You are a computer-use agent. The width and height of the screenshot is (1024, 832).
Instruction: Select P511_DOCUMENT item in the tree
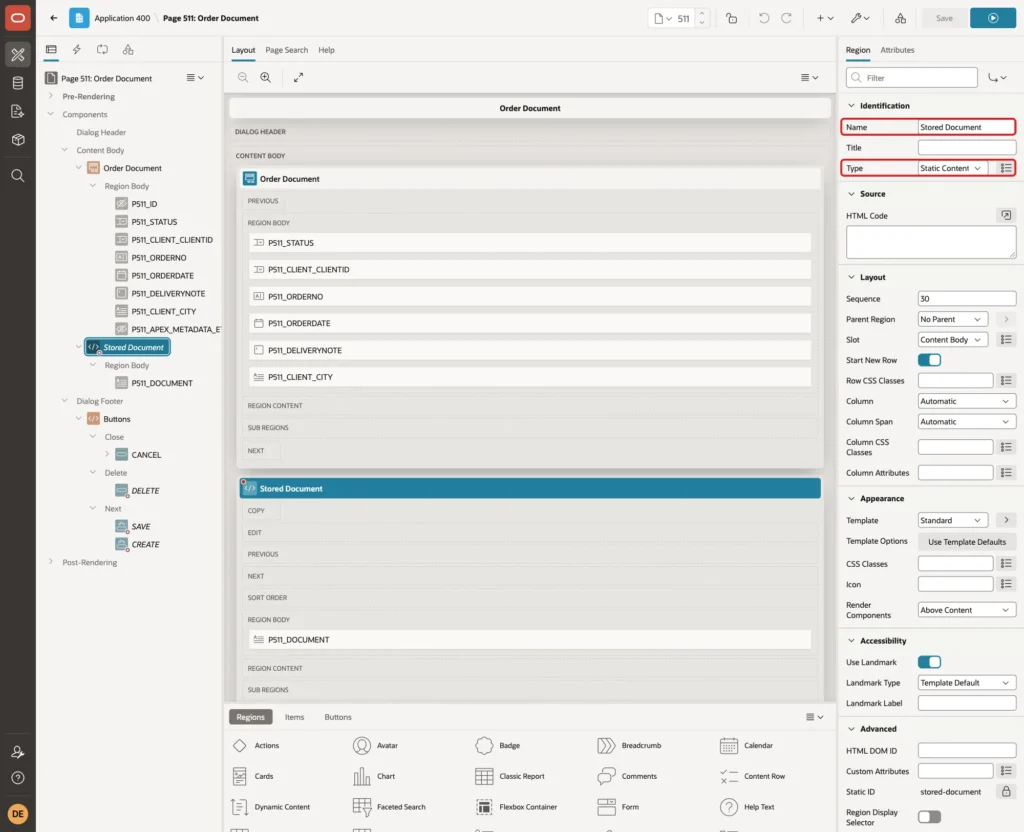(x=161, y=383)
